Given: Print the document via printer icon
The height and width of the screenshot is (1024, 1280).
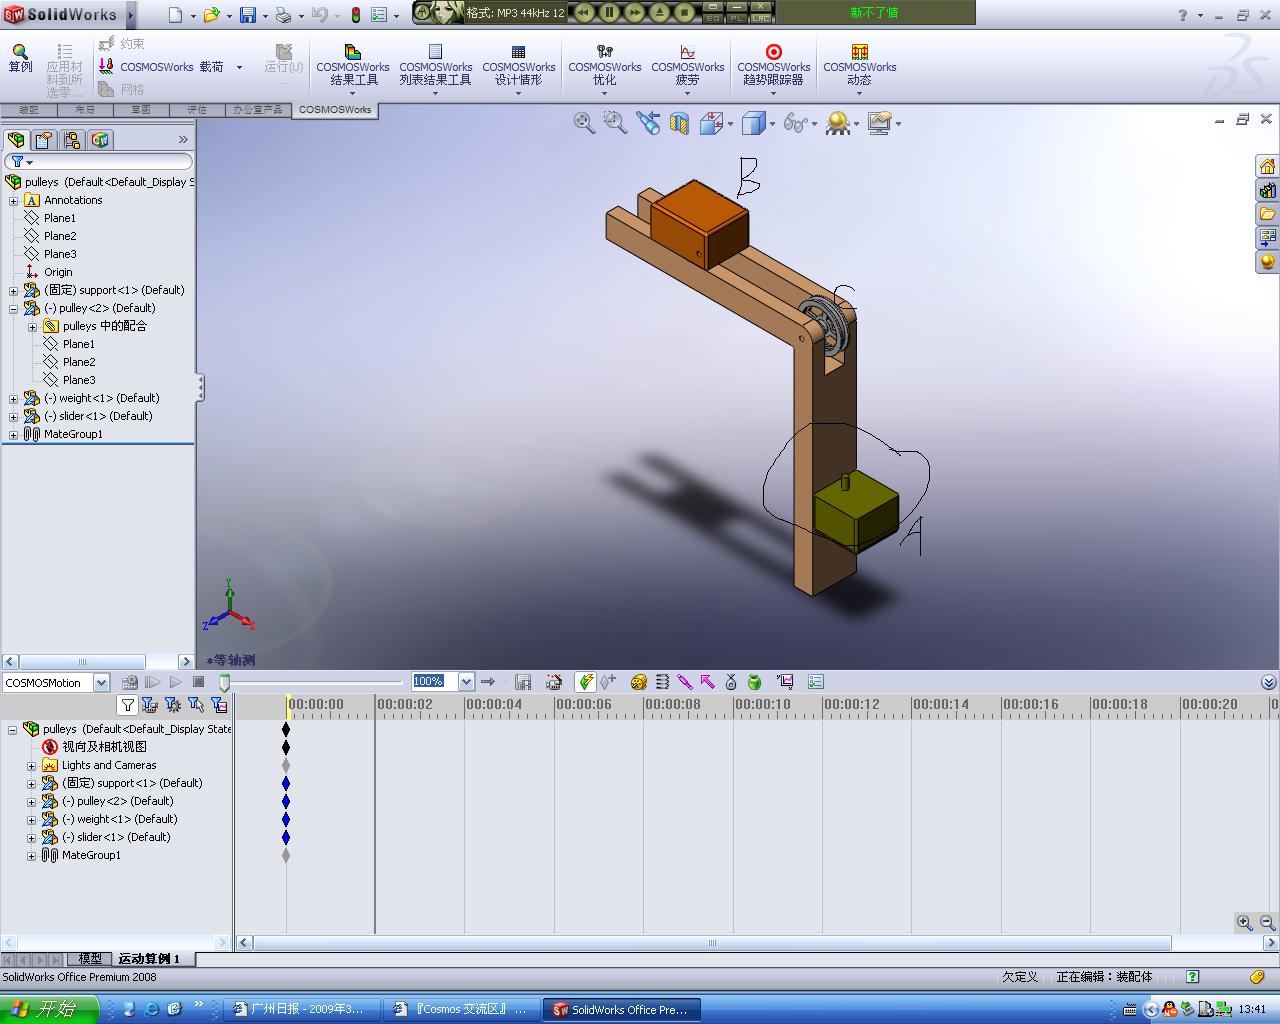Looking at the screenshot, I should coord(283,14).
